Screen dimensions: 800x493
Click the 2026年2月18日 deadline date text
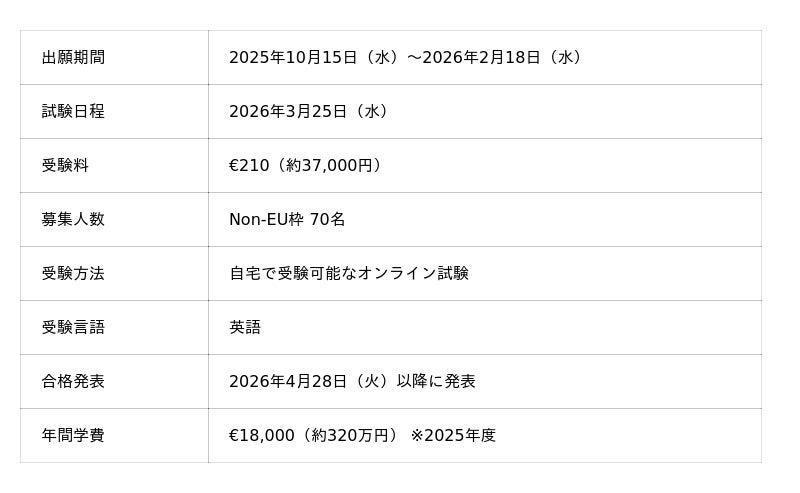tap(486, 57)
